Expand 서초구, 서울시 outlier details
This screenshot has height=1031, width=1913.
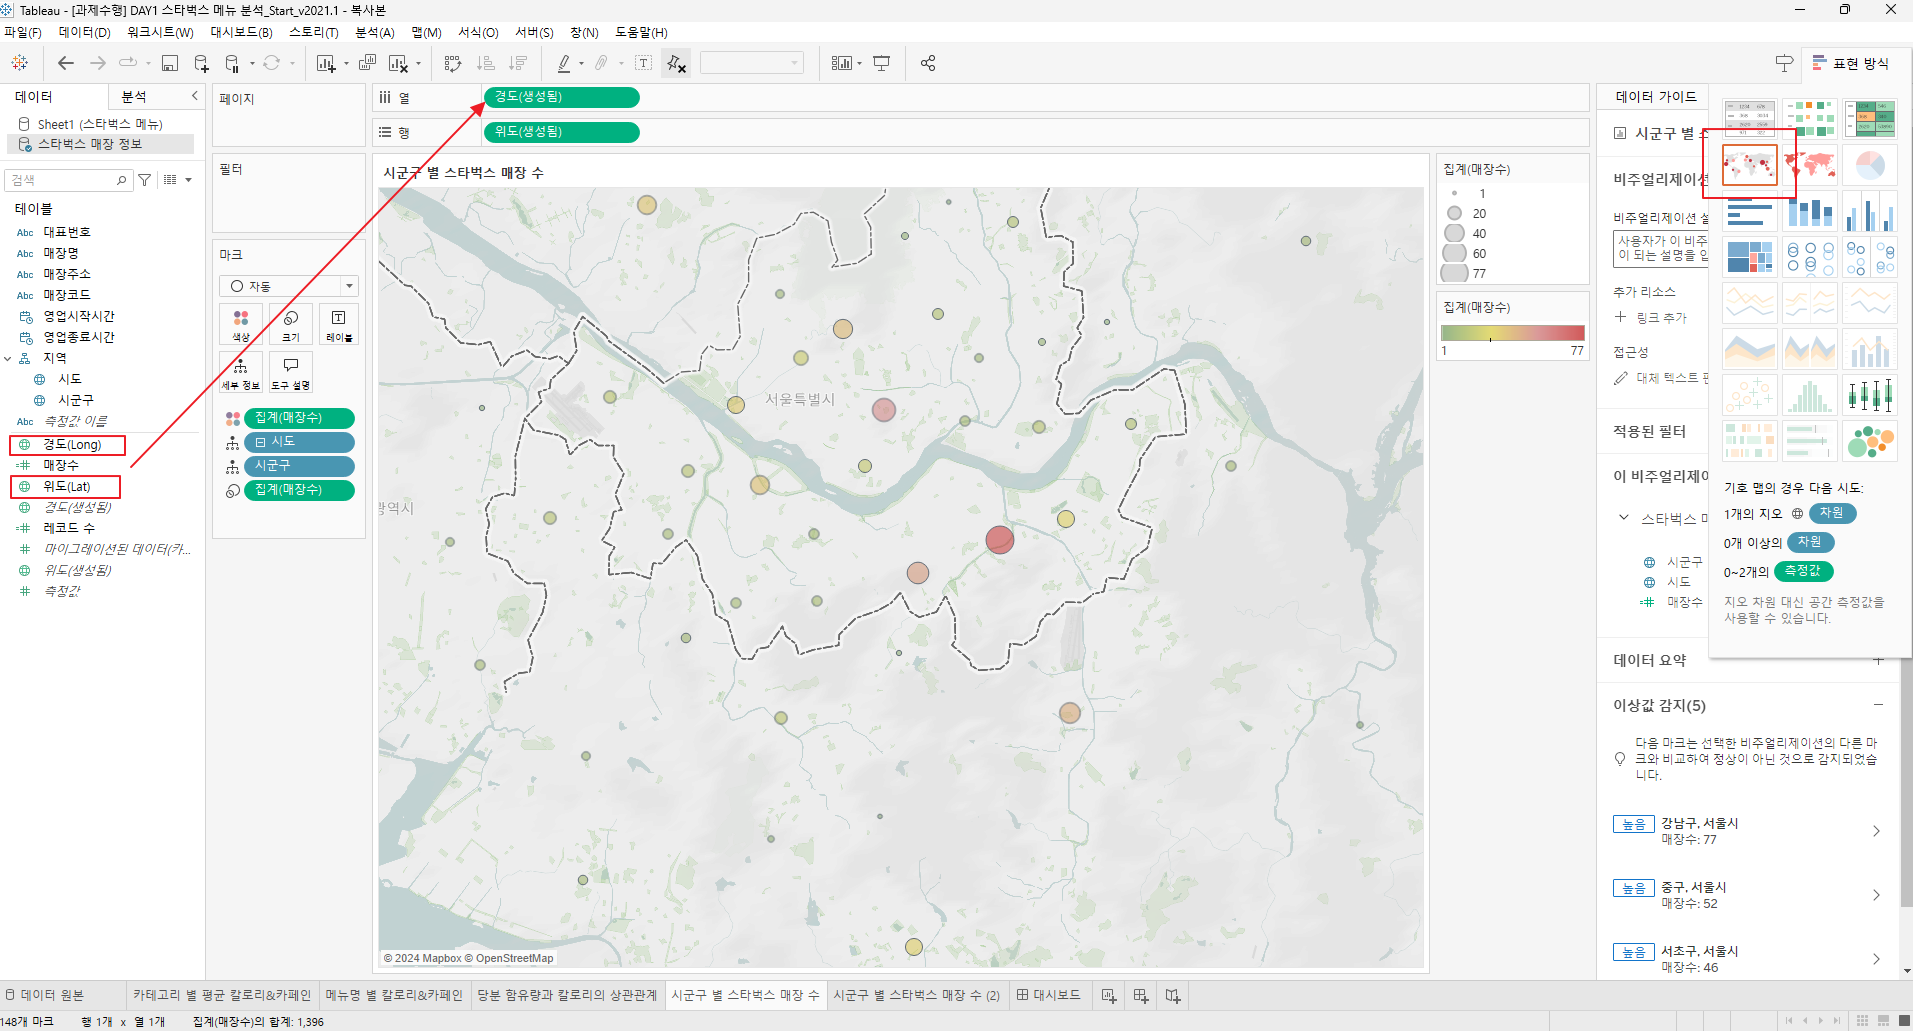click(x=1876, y=959)
